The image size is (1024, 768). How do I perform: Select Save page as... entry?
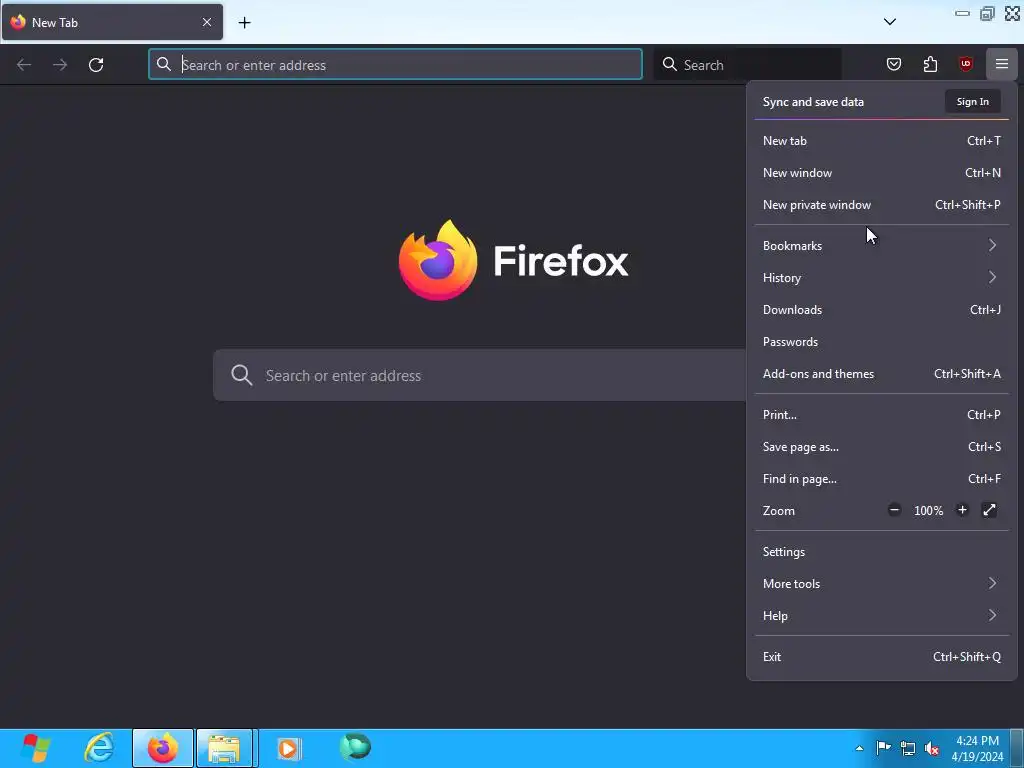point(882,447)
